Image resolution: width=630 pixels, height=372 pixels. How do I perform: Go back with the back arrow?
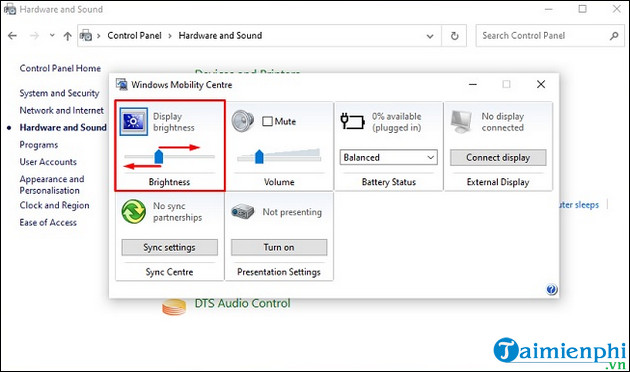tap(12, 36)
